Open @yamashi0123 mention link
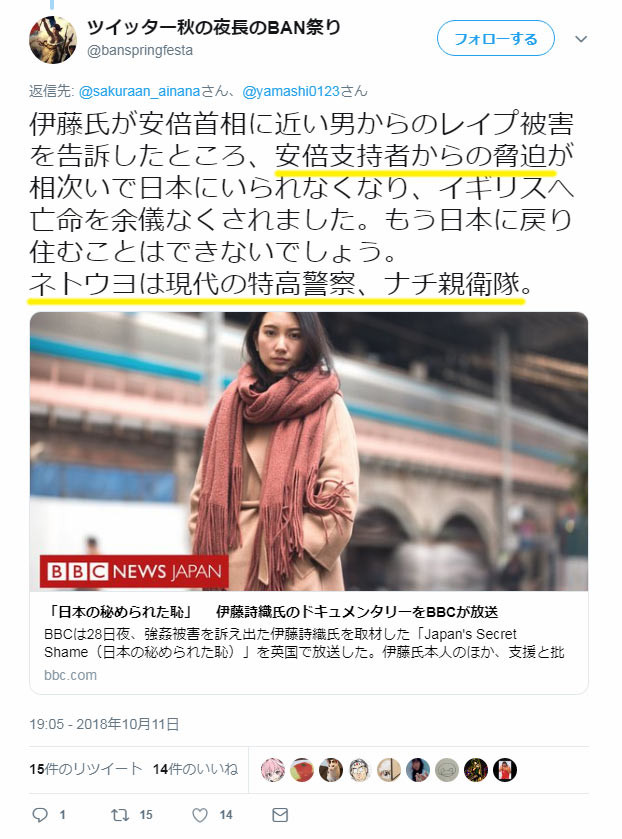 (x=291, y=91)
